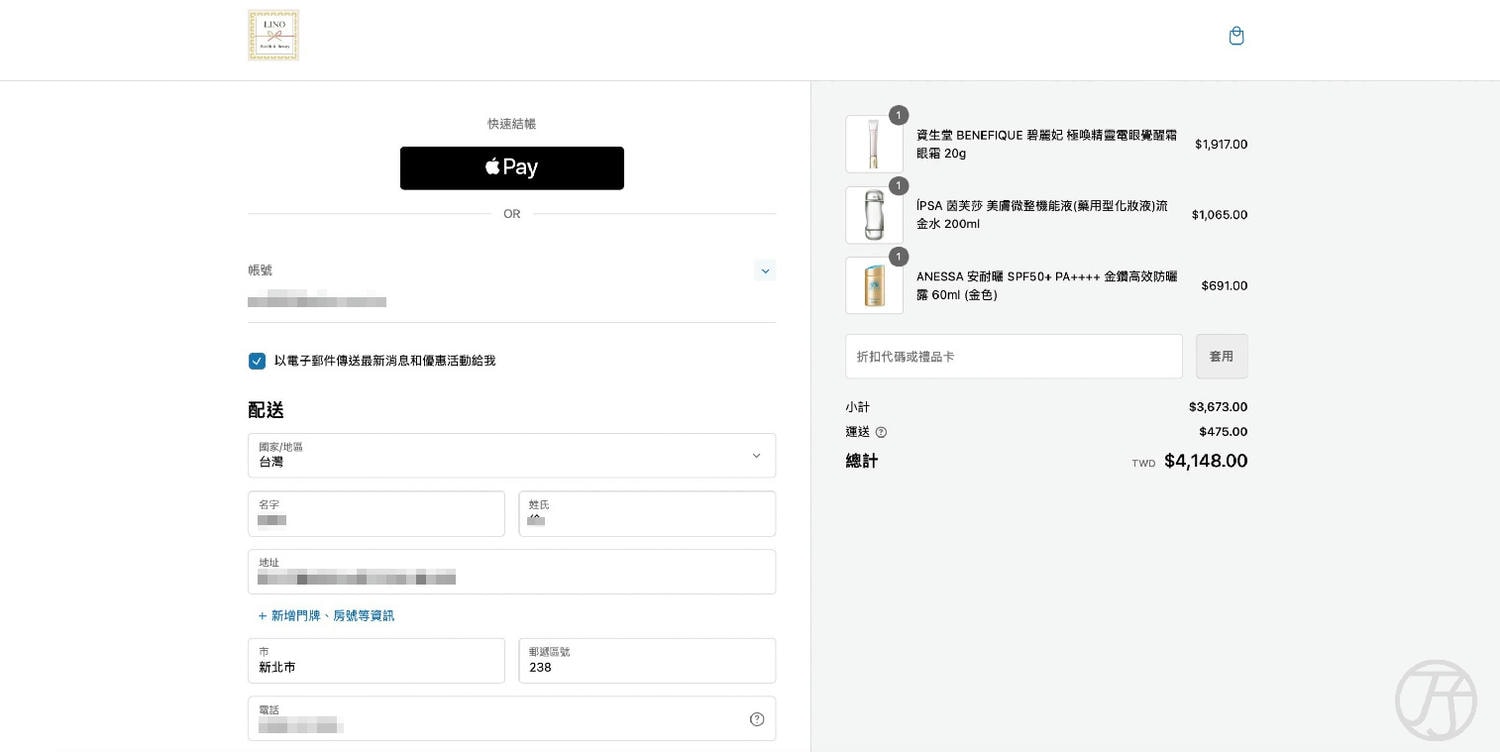Click the discount code or gift card field
Image resolution: width=1500 pixels, height=752 pixels.
[x=1014, y=356]
